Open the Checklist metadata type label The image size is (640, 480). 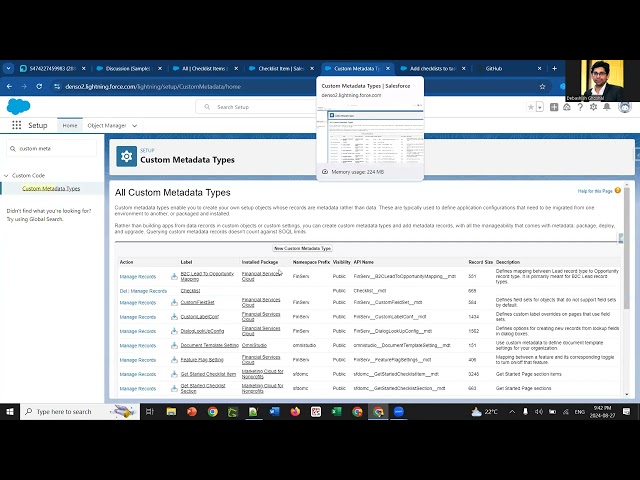click(x=190, y=291)
